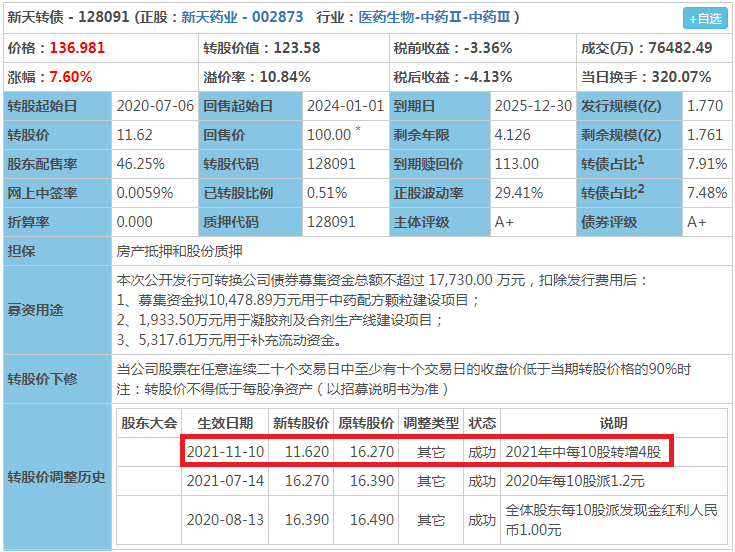Click the 调整类型 column header
Image resolution: width=735 pixels, height=552 pixels.
pyautogui.click(x=431, y=423)
